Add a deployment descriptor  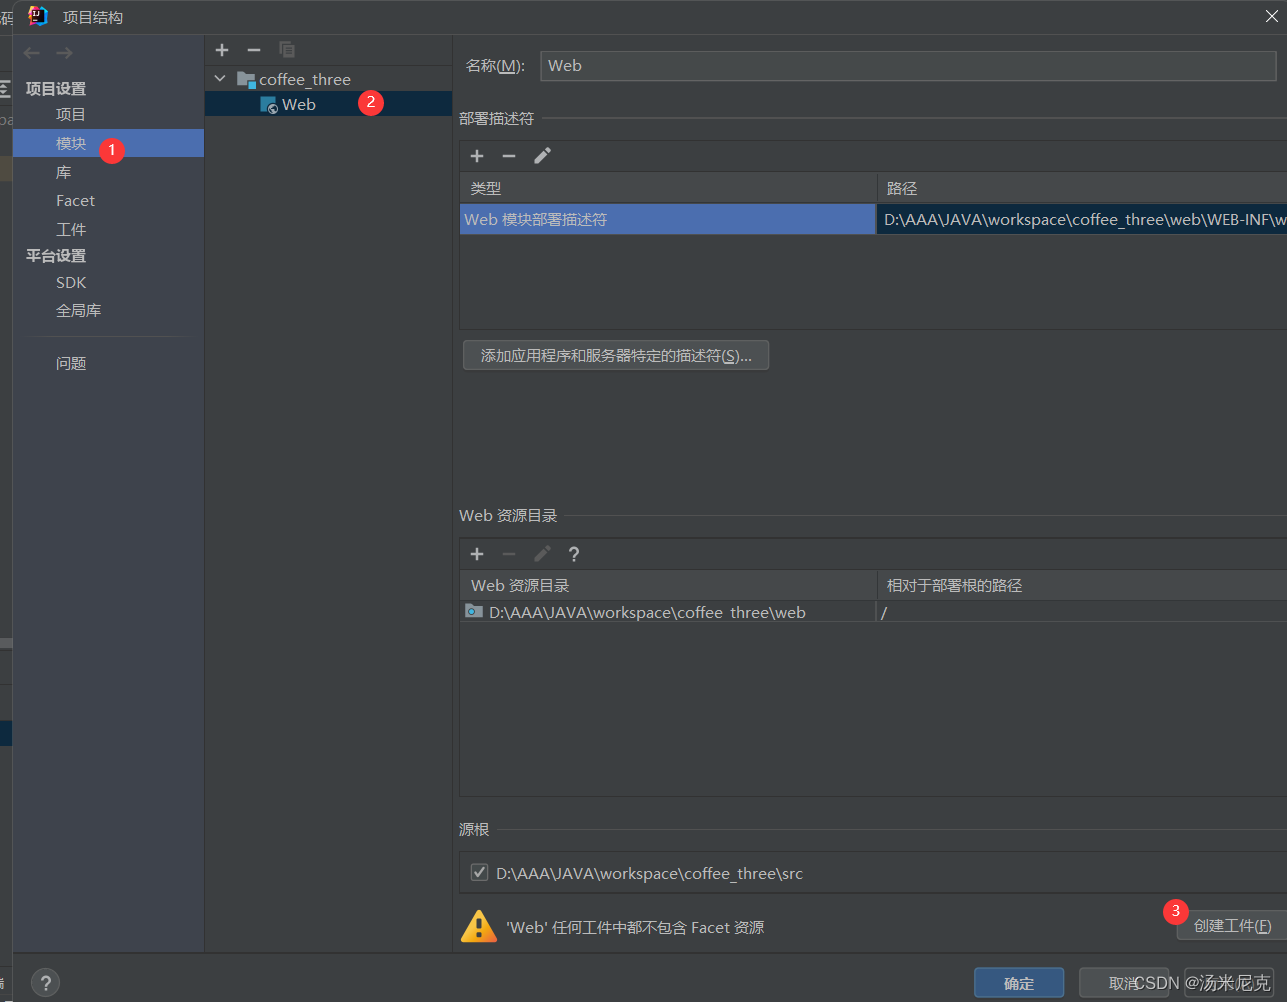[477, 156]
